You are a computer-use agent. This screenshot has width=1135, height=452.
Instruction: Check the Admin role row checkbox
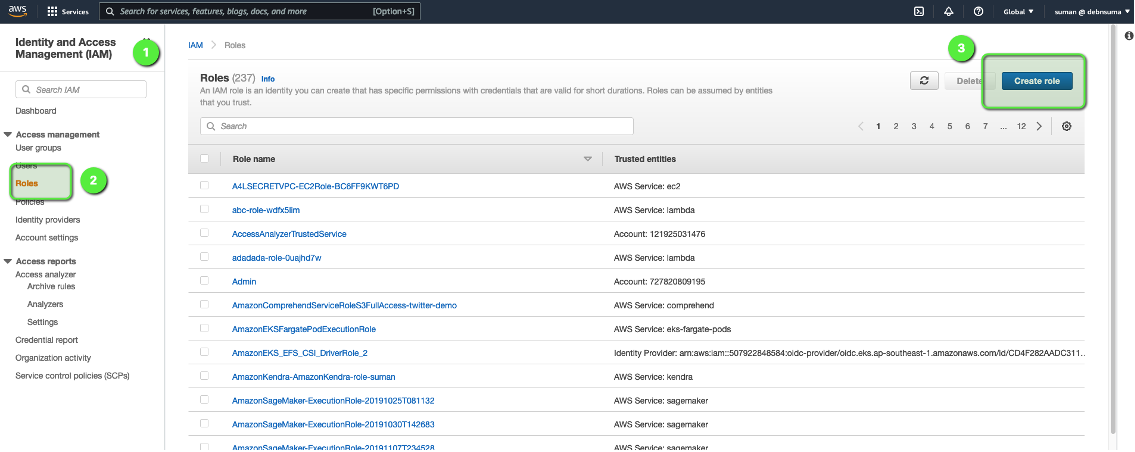point(204,280)
